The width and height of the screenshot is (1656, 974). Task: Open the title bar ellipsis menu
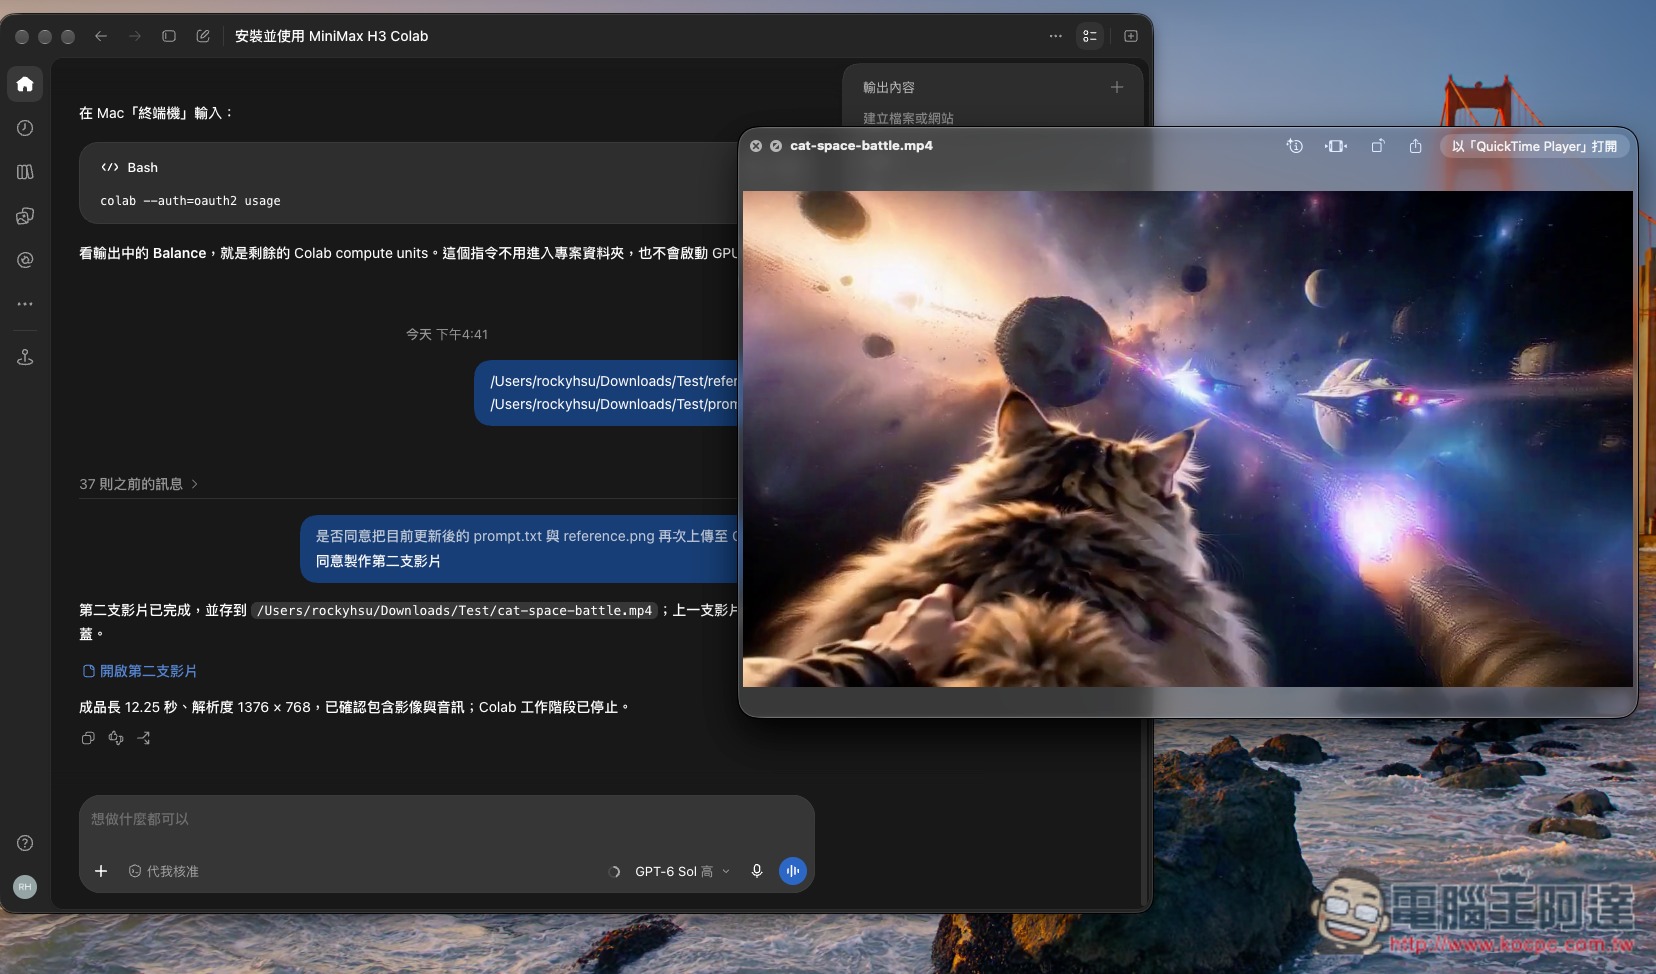[1056, 36]
